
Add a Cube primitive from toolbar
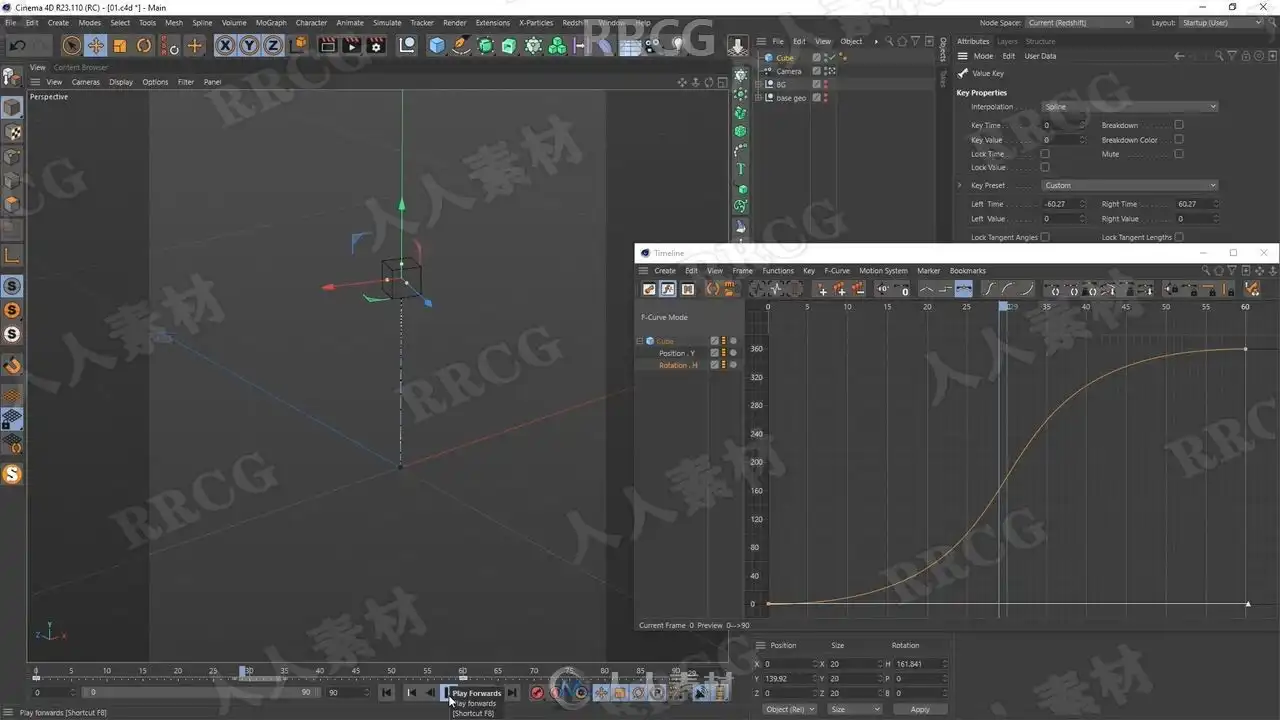point(437,45)
